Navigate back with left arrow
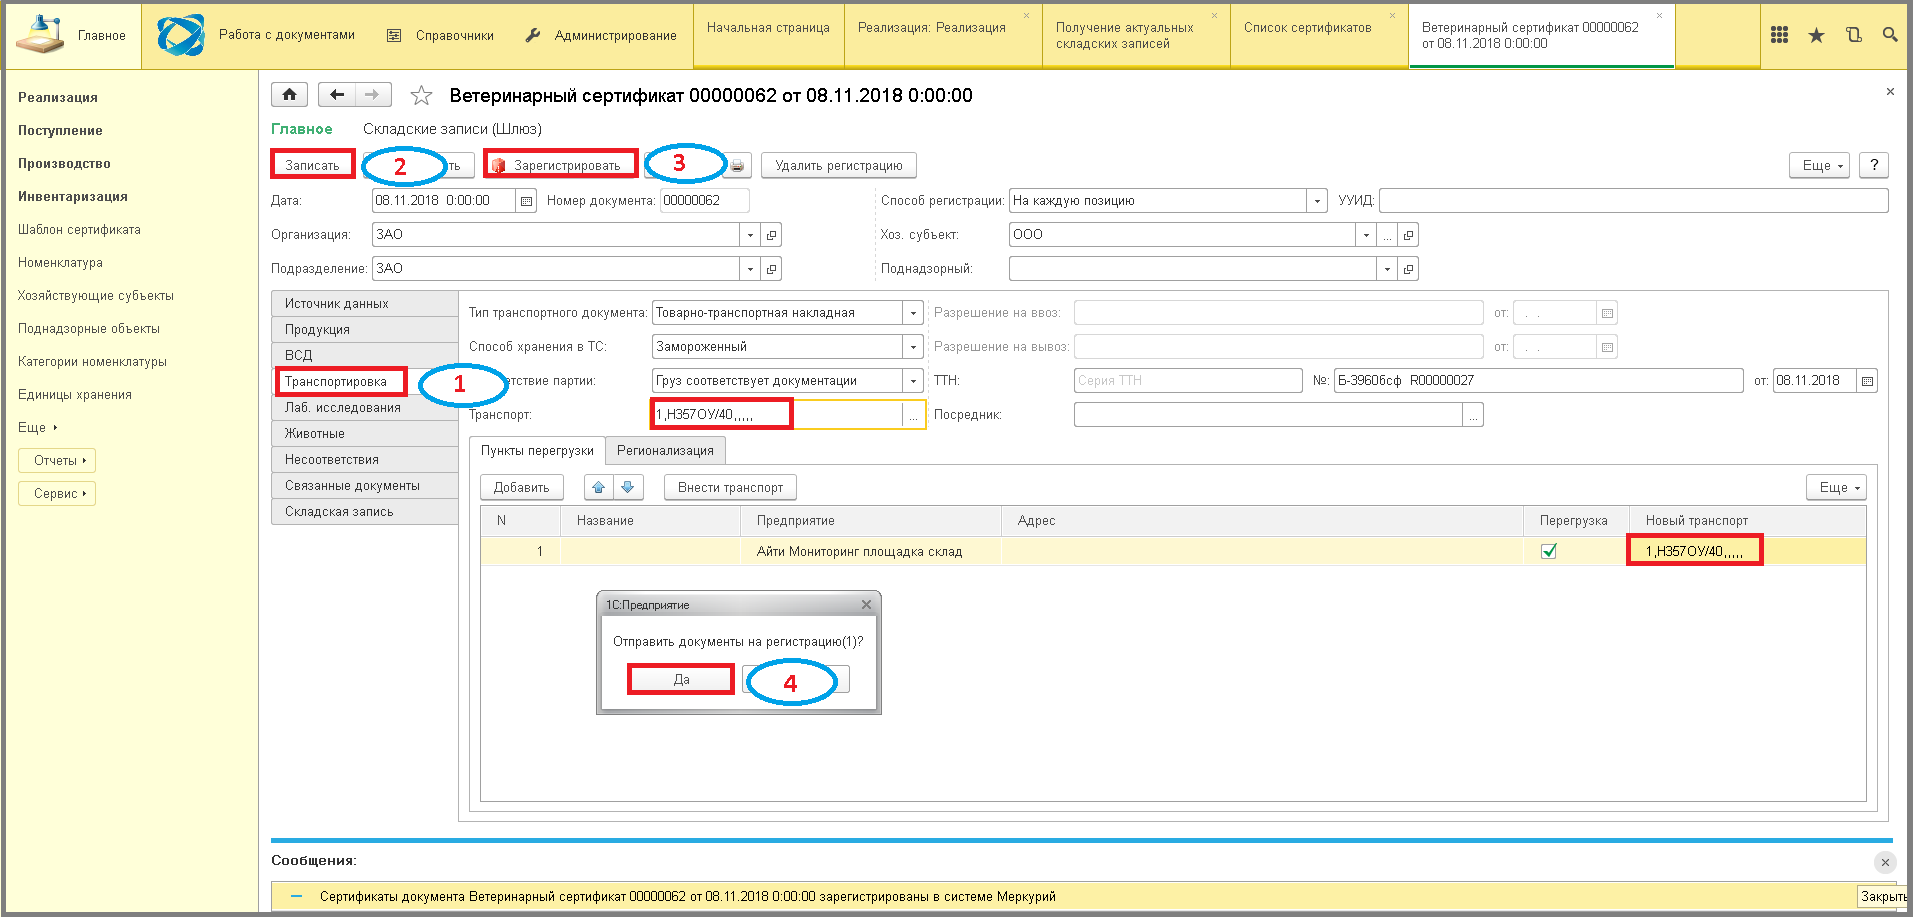 click(x=337, y=95)
